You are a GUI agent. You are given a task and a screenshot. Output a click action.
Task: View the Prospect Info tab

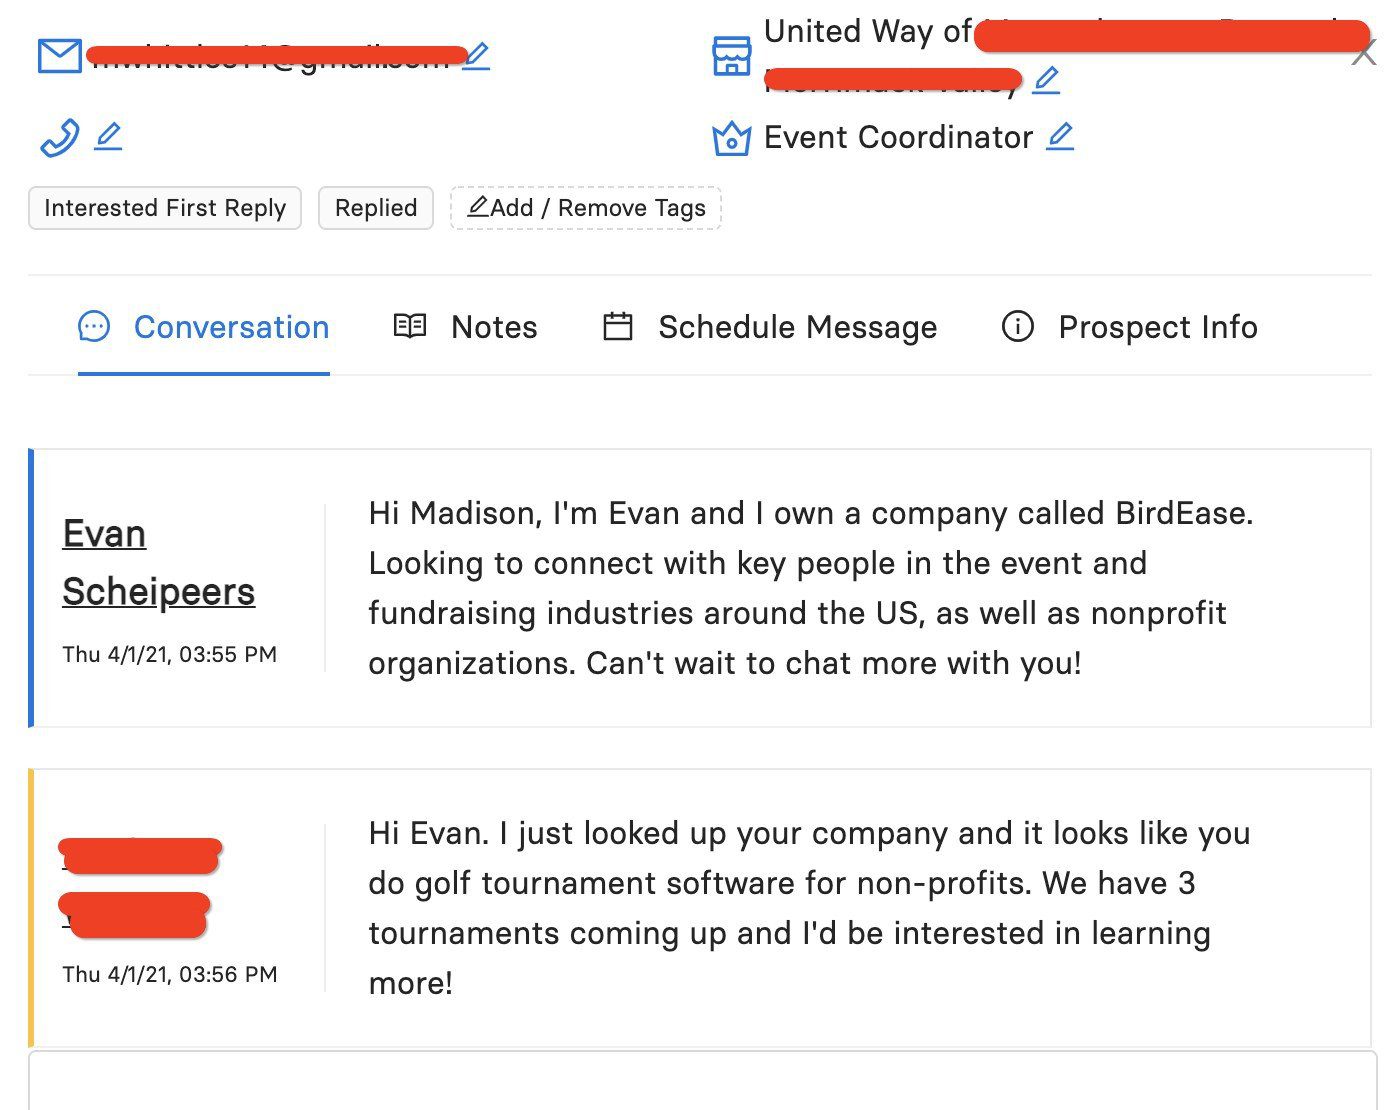(x=1129, y=327)
